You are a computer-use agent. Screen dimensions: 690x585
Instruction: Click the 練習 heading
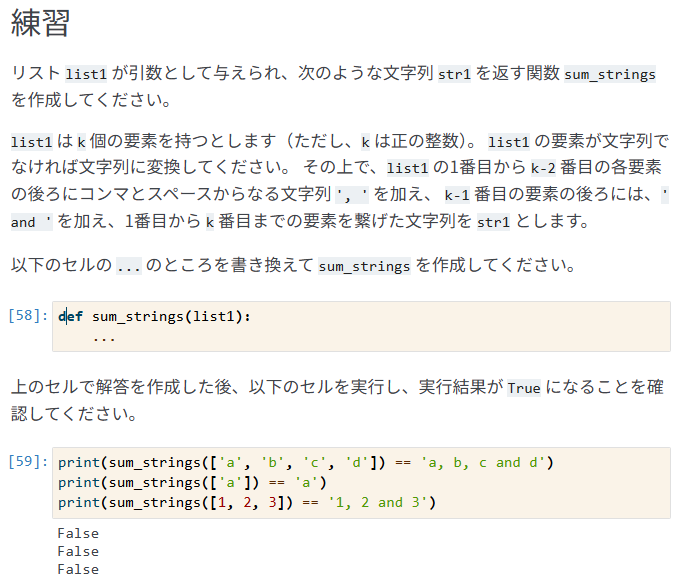click(41, 25)
